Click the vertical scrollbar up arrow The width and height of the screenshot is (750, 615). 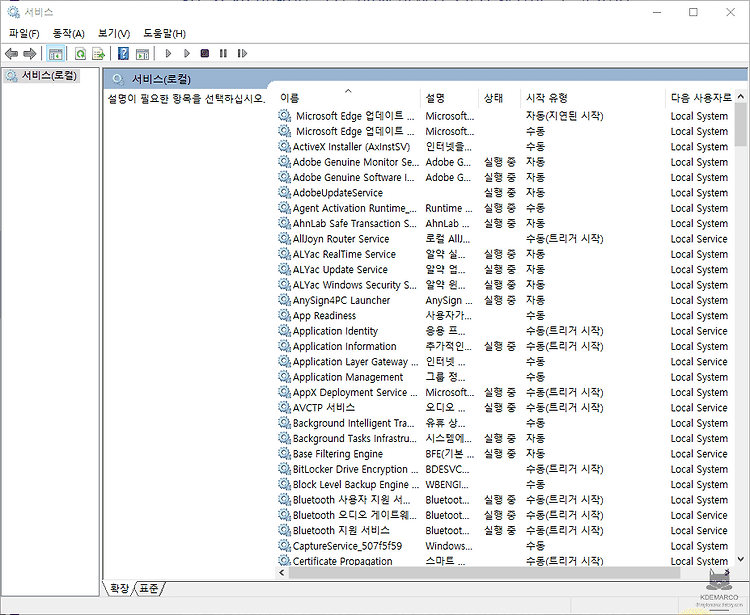click(x=741, y=97)
